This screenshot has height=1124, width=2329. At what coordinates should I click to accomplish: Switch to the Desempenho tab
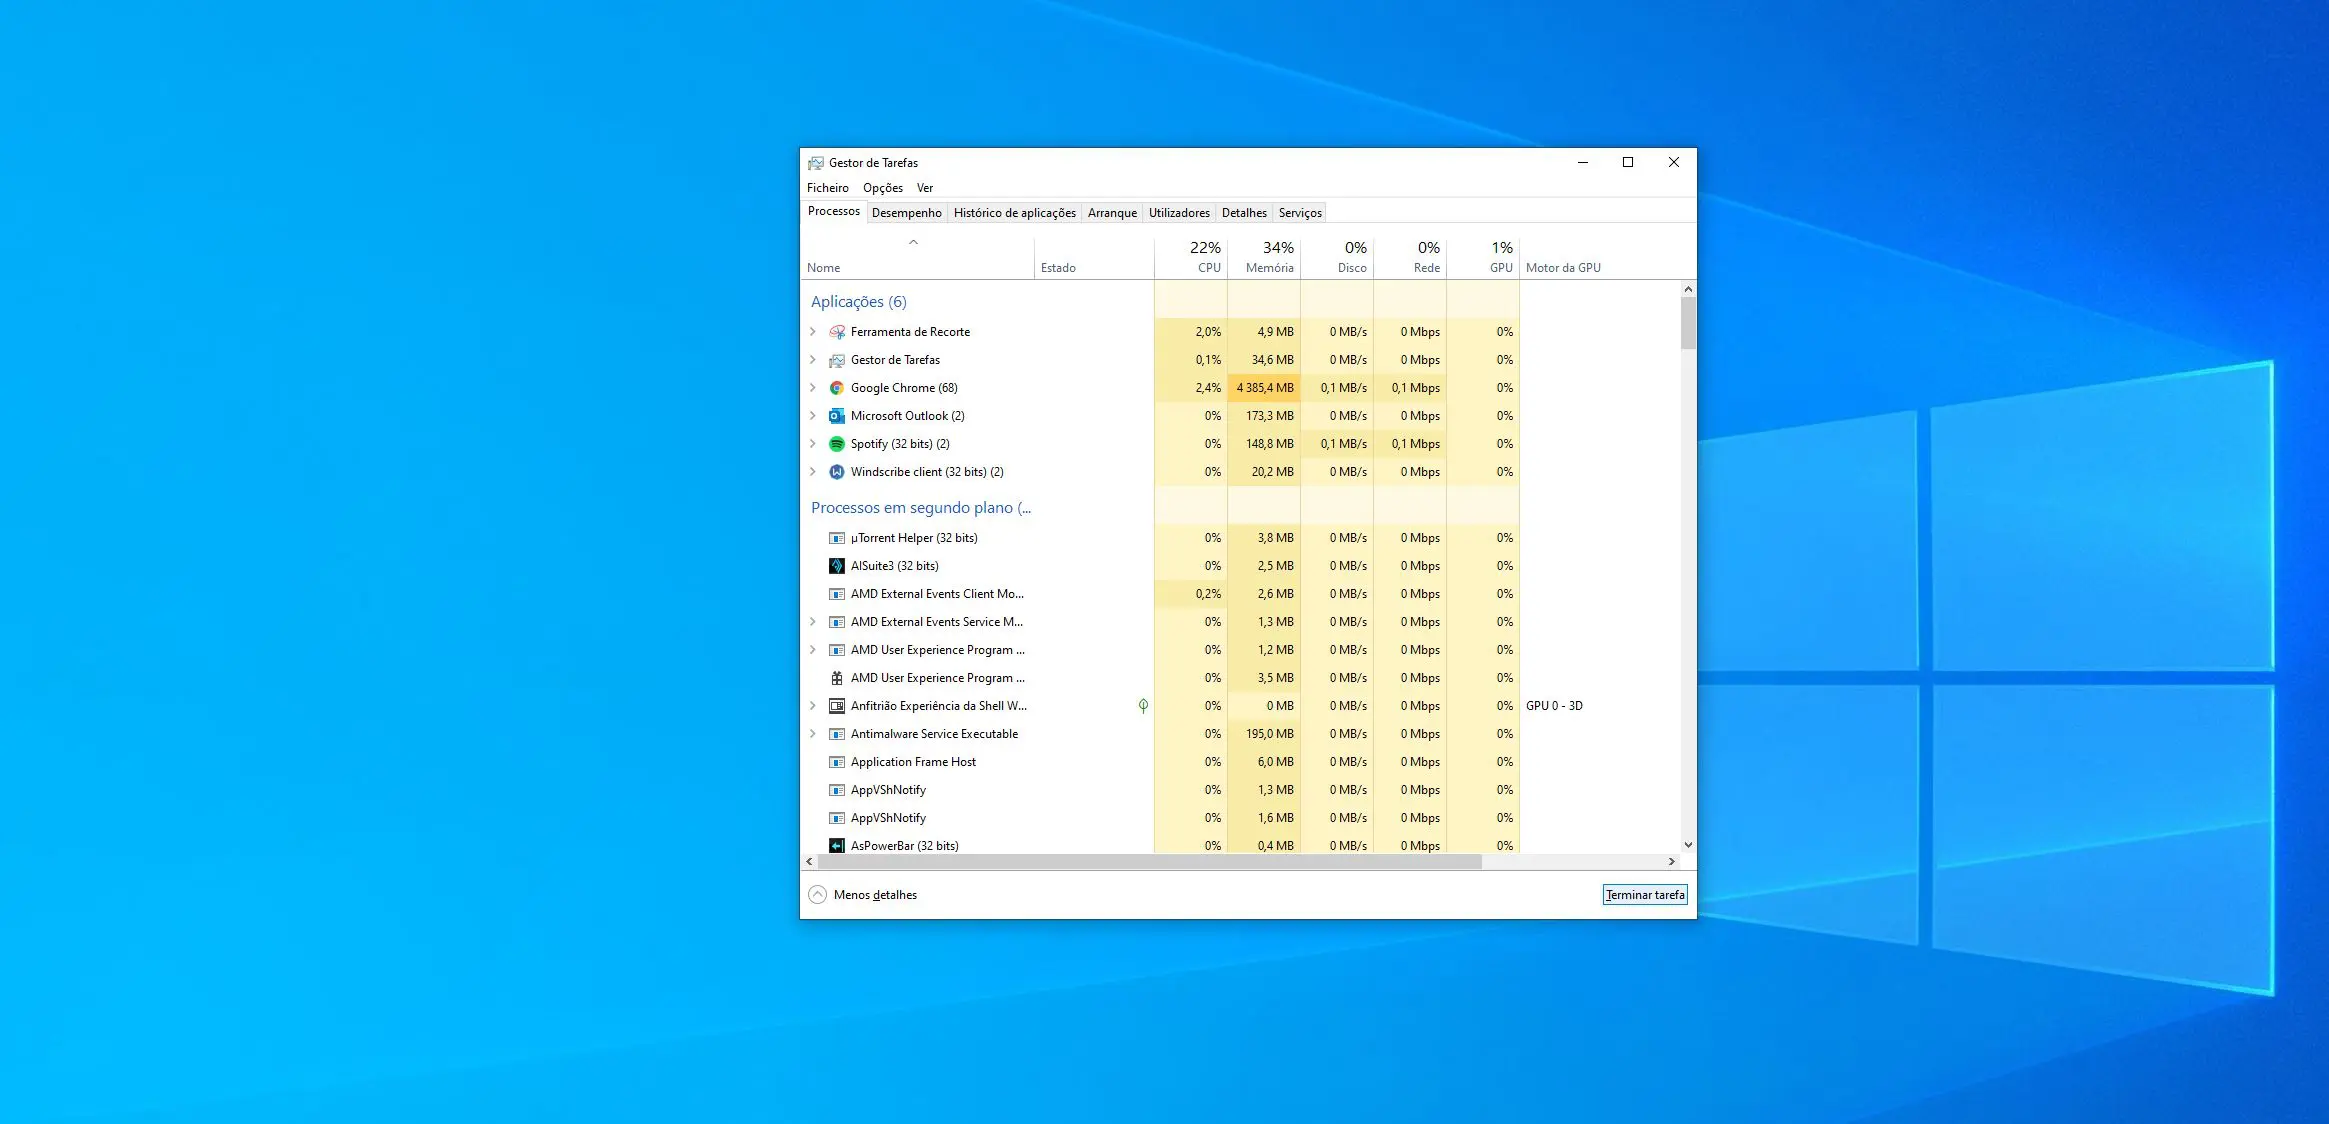(x=906, y=213)
